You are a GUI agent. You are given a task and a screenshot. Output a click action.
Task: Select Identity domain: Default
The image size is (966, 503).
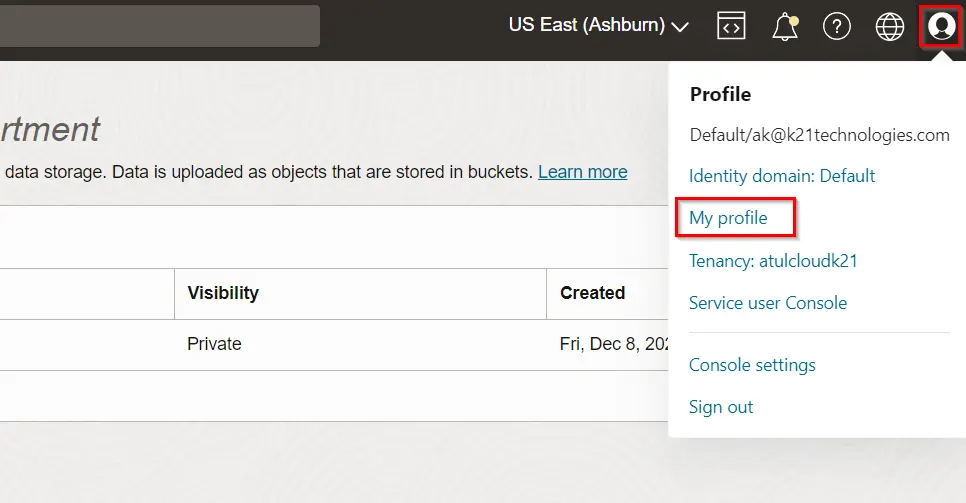782,176
